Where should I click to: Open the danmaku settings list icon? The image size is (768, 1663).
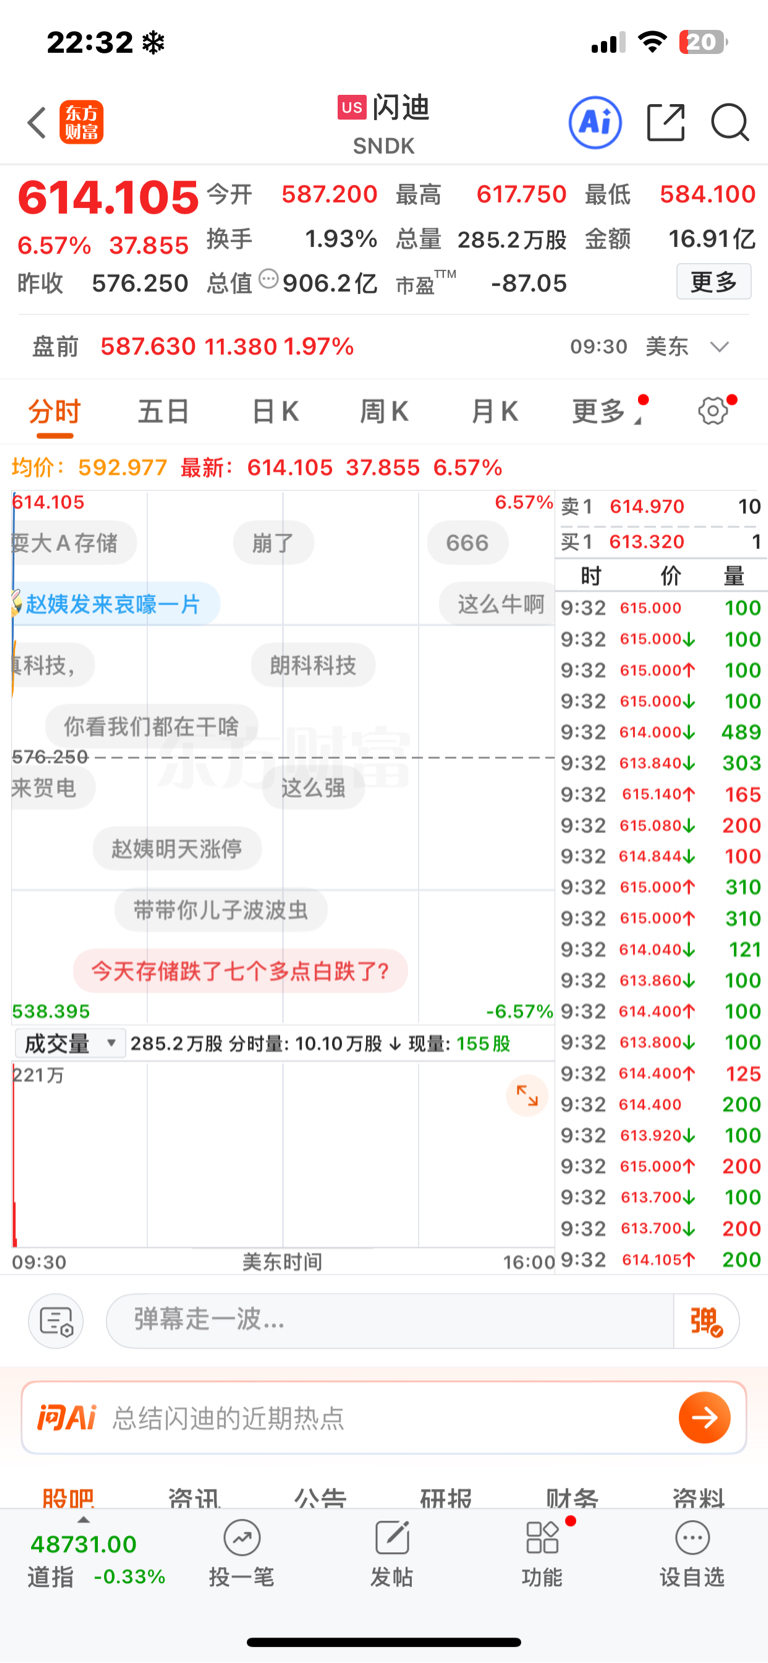[x=56, y=1321]
